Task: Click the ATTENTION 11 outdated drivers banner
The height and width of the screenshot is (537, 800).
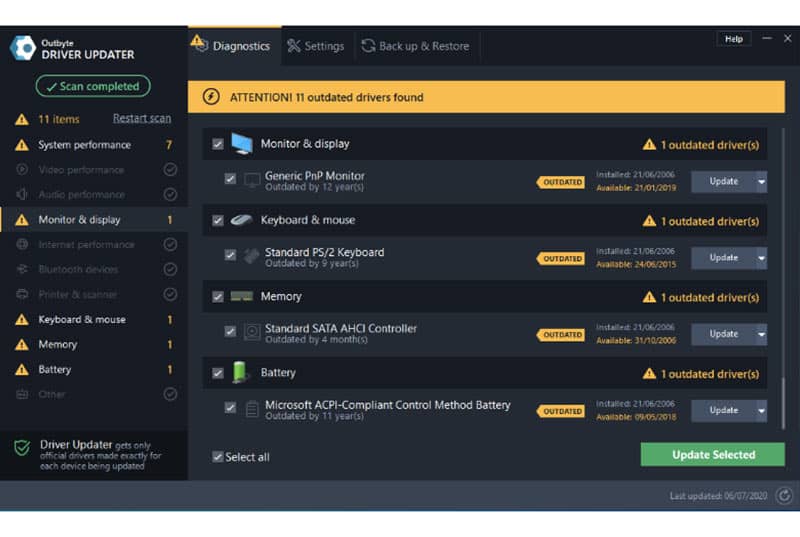Action: [486, 97]
